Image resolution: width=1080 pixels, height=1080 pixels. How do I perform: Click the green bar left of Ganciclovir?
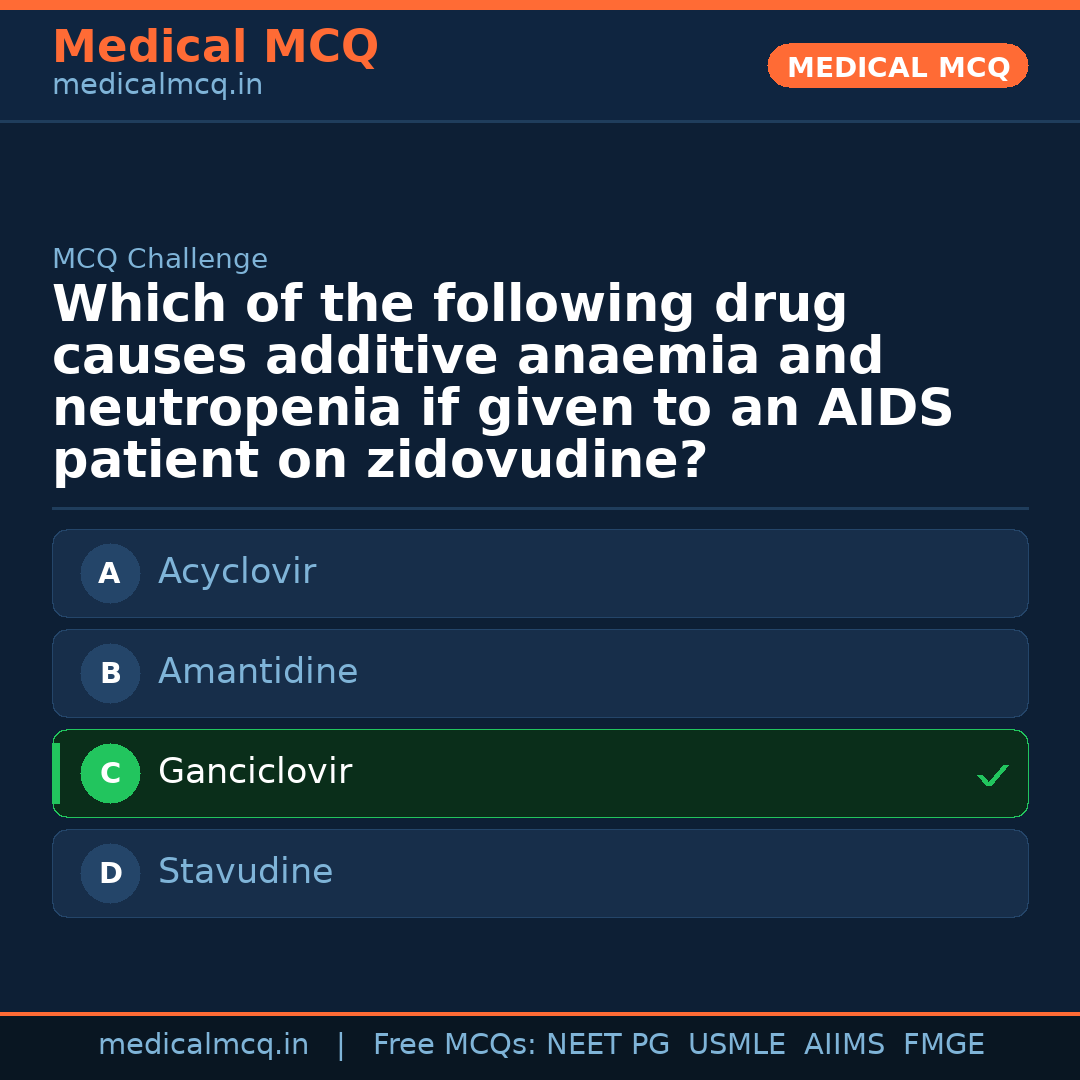click(56, 773)
